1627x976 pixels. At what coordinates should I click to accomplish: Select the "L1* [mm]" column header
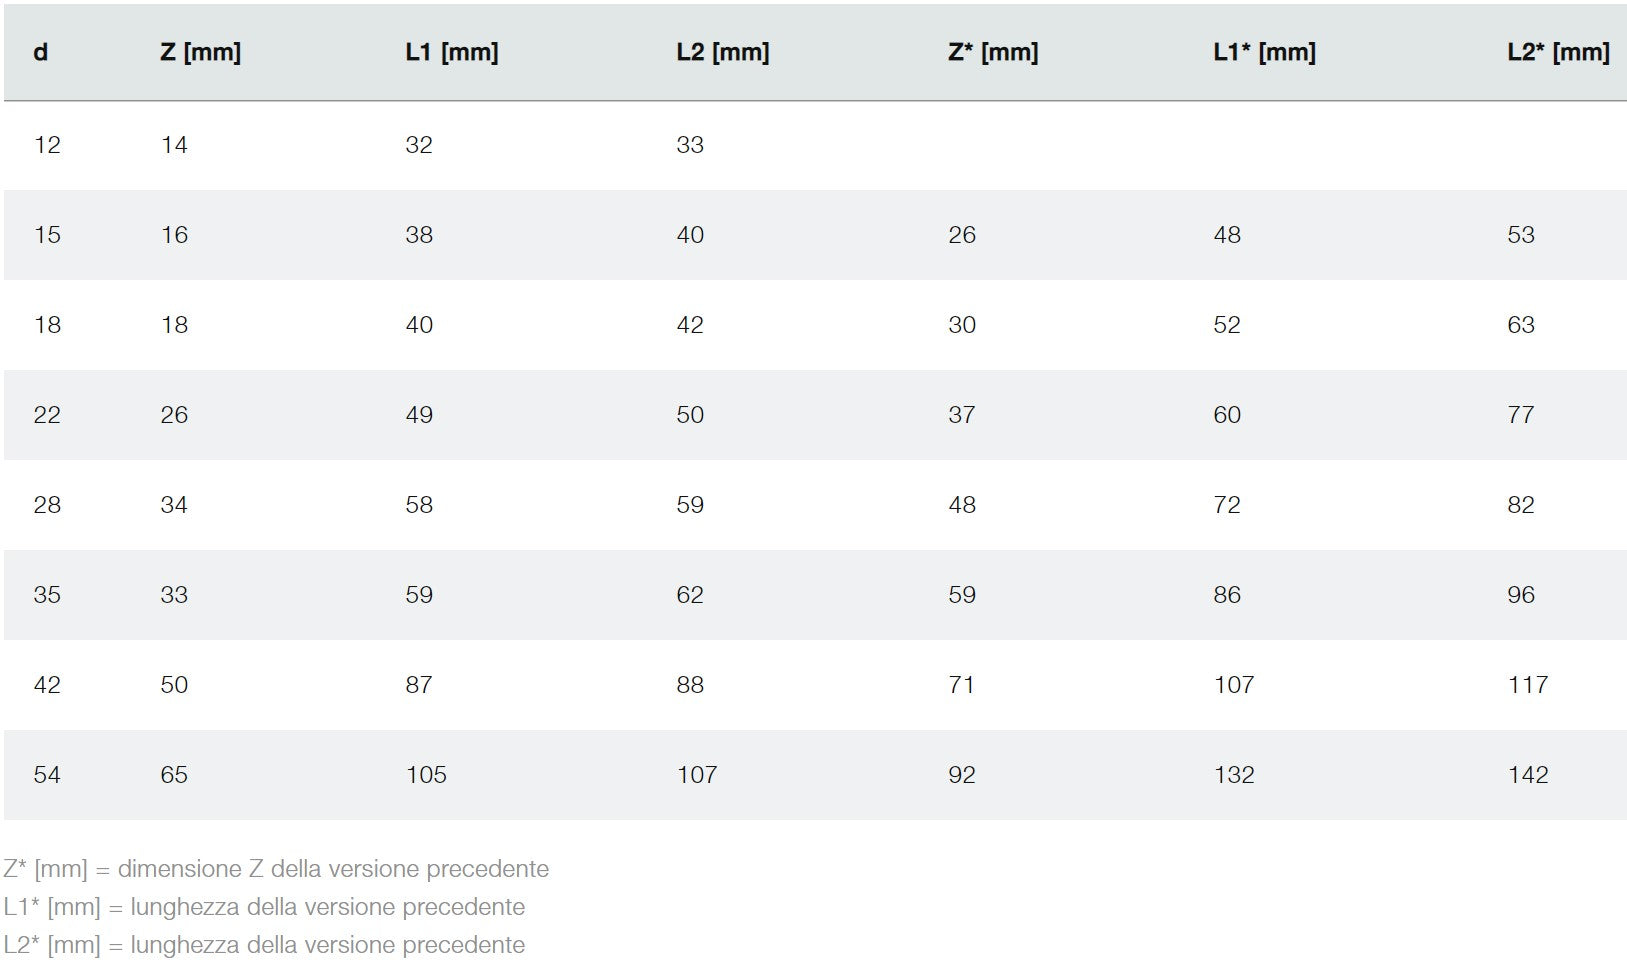tap(1264, 52)
